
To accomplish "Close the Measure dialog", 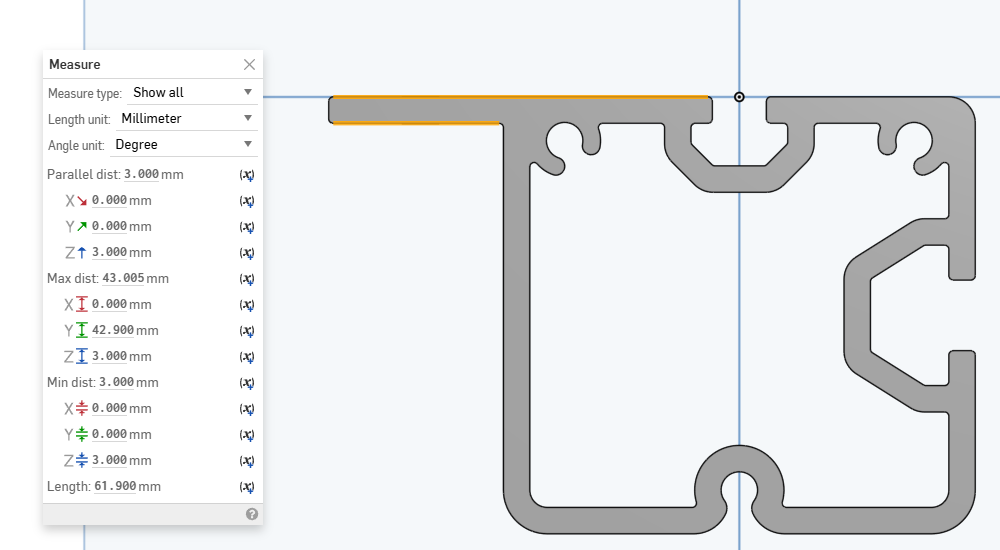I will tap(249, 65).
